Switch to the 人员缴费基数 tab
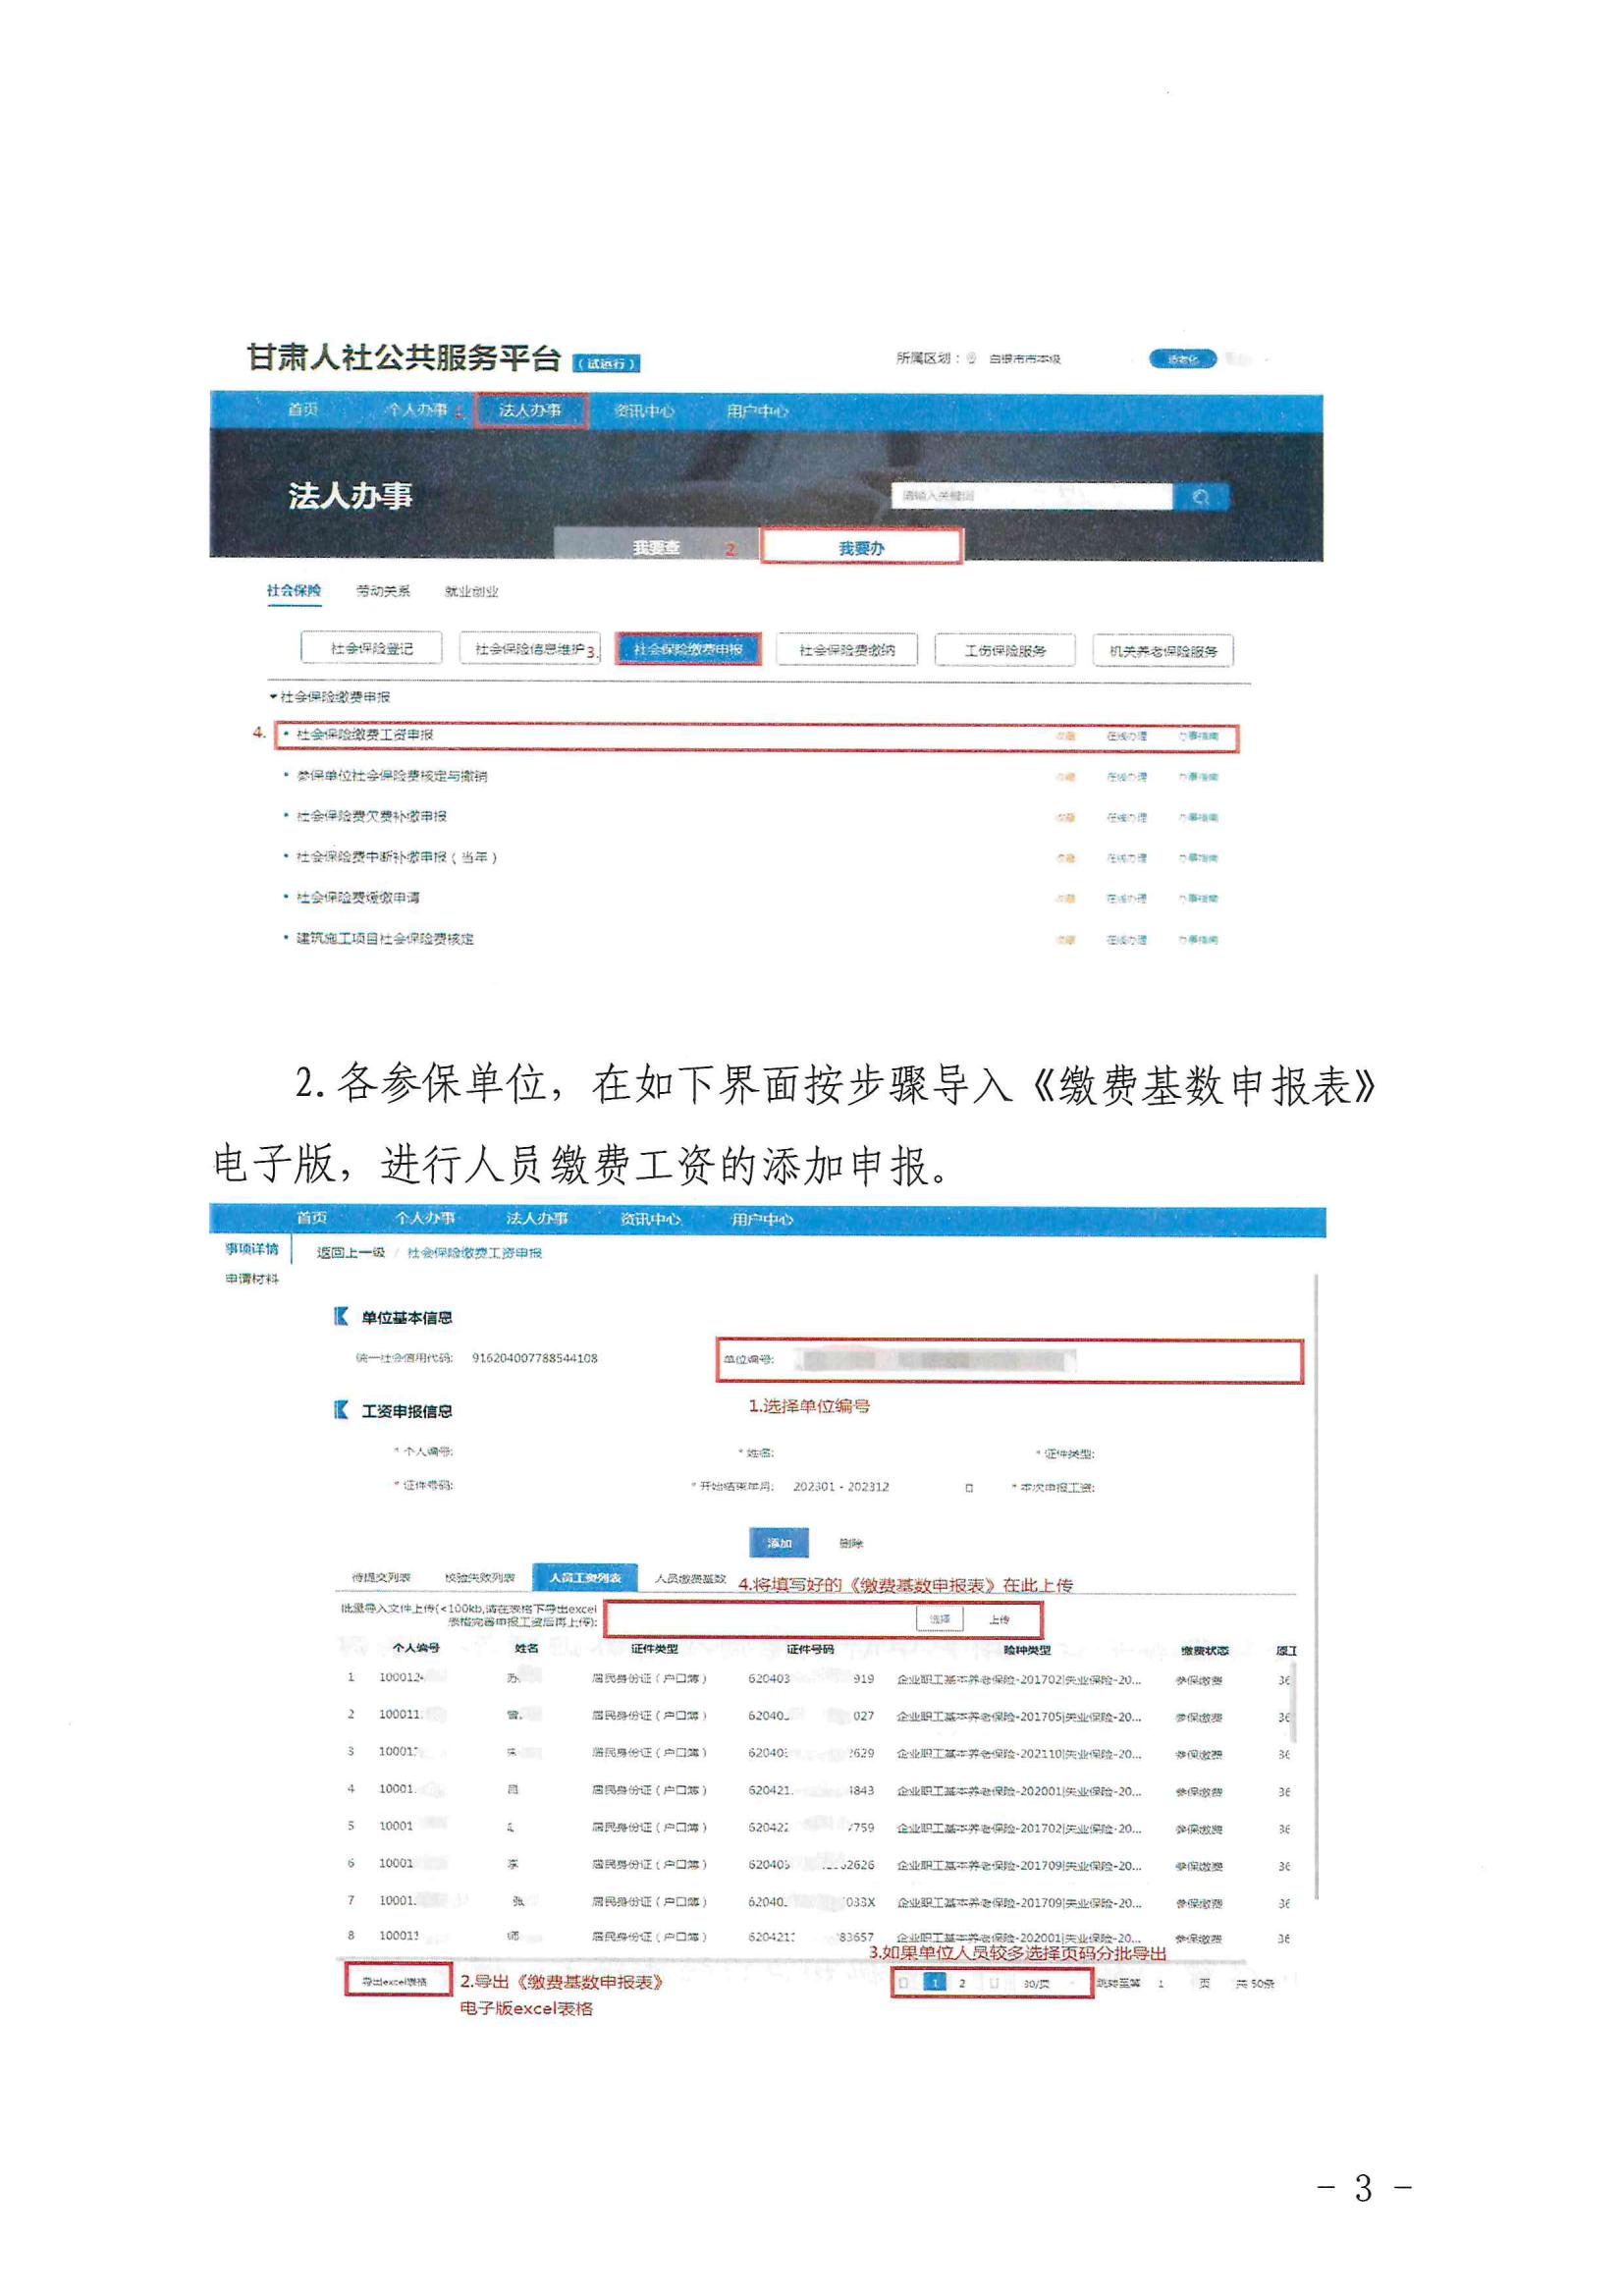Viewport: 1623px width, 2296px height. [689, 1578]
